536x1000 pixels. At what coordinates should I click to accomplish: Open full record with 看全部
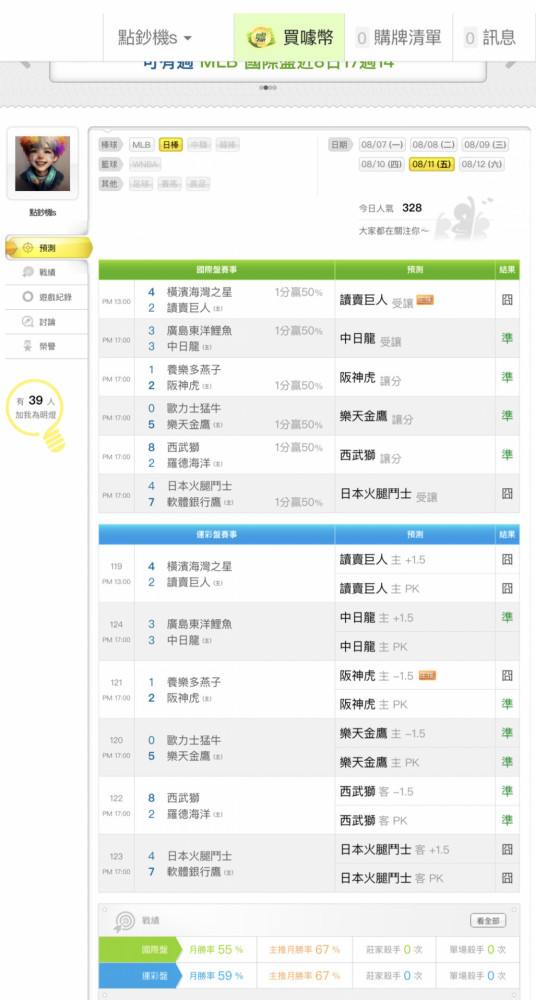[x=488, y=920]
